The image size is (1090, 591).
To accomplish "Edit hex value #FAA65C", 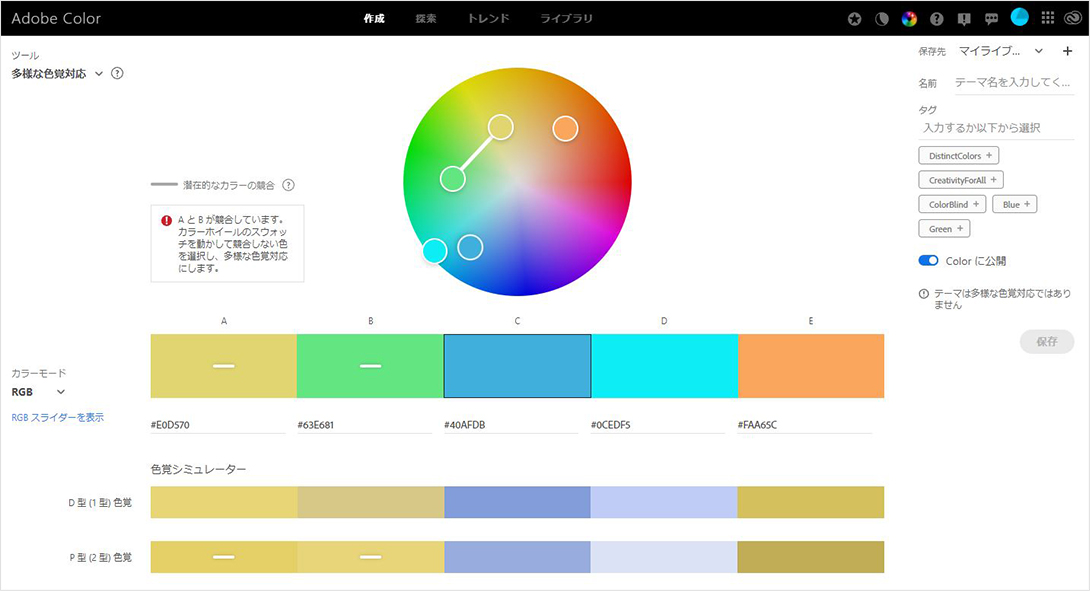I will click(804, 425).
